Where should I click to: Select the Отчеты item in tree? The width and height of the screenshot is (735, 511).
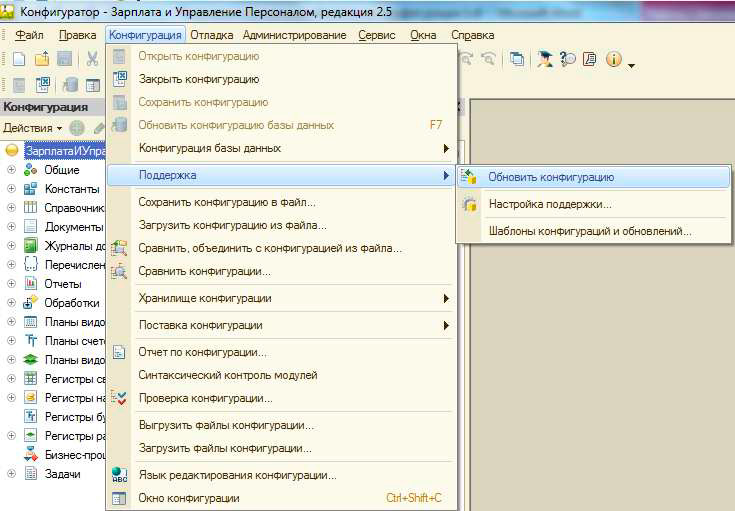(62, 284)
